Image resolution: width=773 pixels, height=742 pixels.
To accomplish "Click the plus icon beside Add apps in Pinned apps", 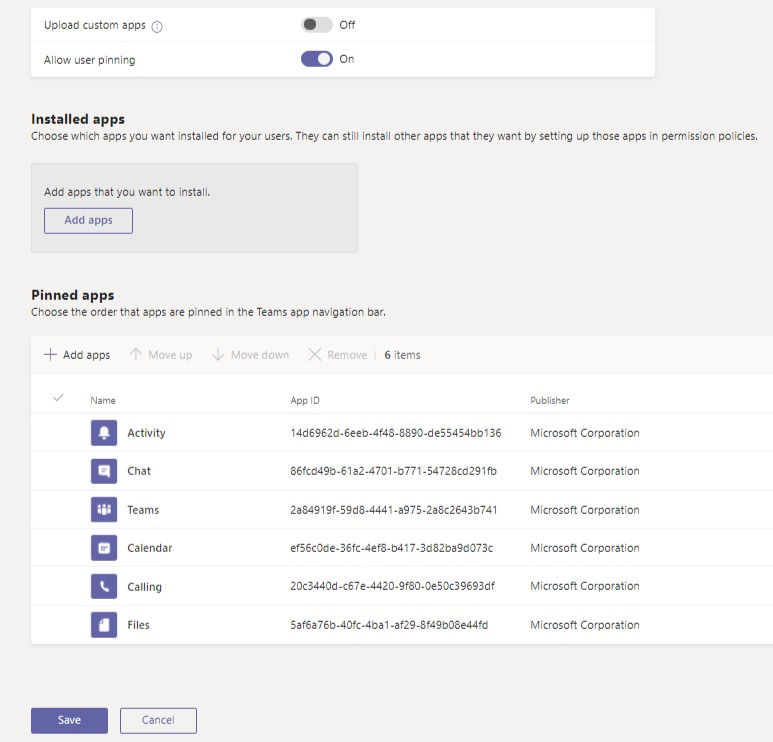I will pyautogui.click(x=50, y=354).
